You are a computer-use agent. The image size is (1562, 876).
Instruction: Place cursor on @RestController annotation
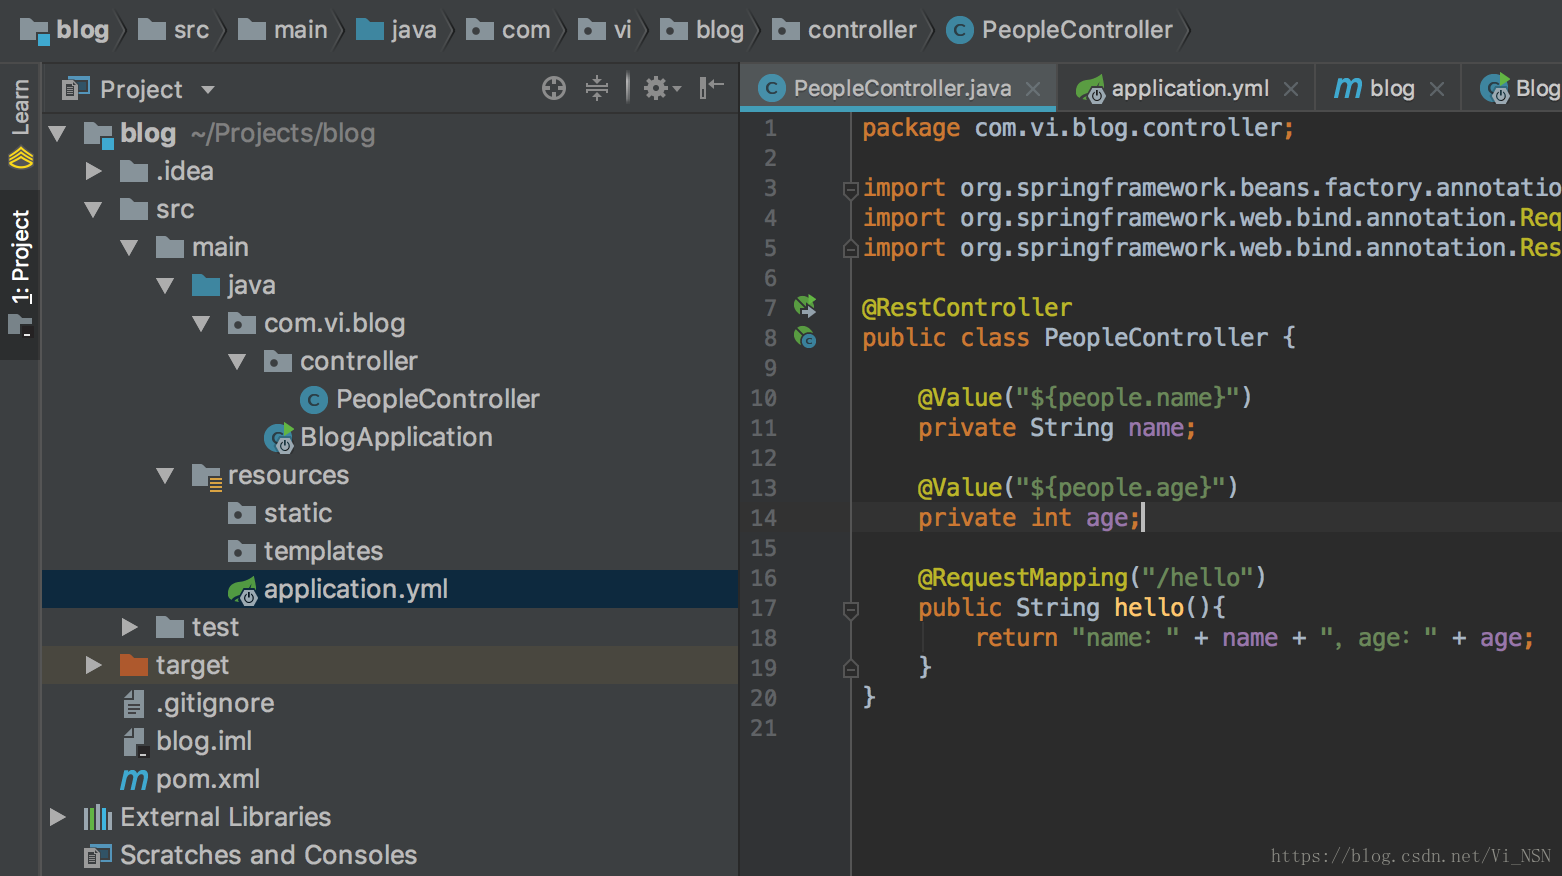coord(967,308)
